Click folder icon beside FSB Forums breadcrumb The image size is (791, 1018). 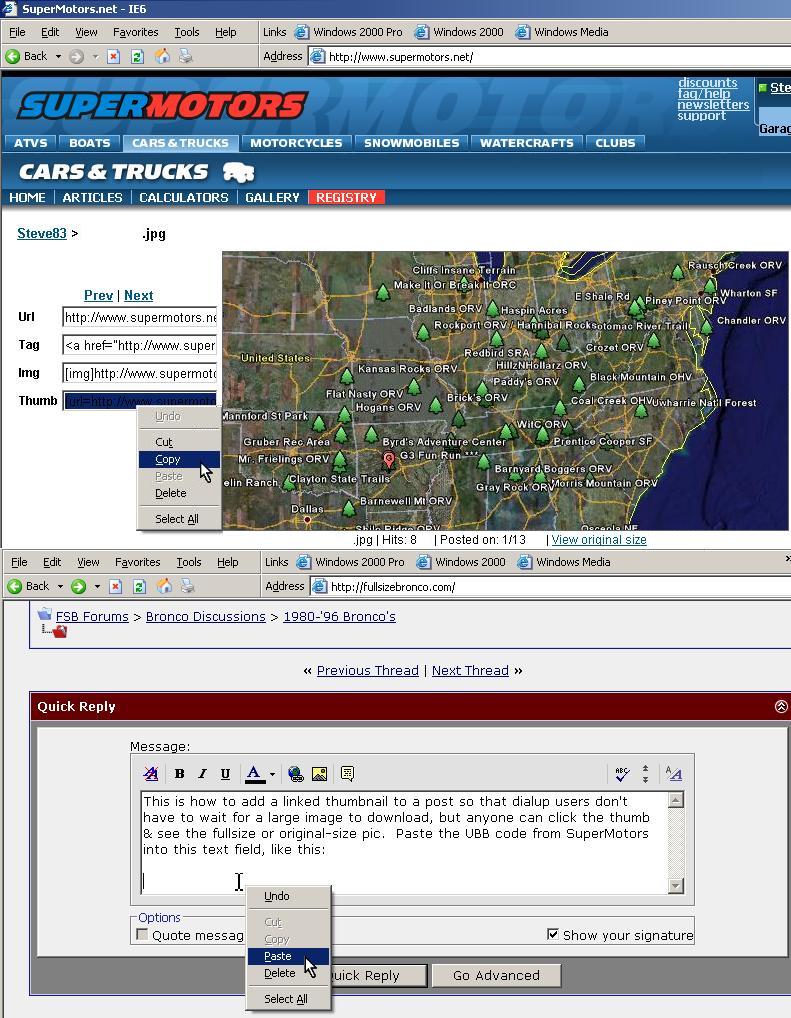pyautogui.click(x=44, y=614)
